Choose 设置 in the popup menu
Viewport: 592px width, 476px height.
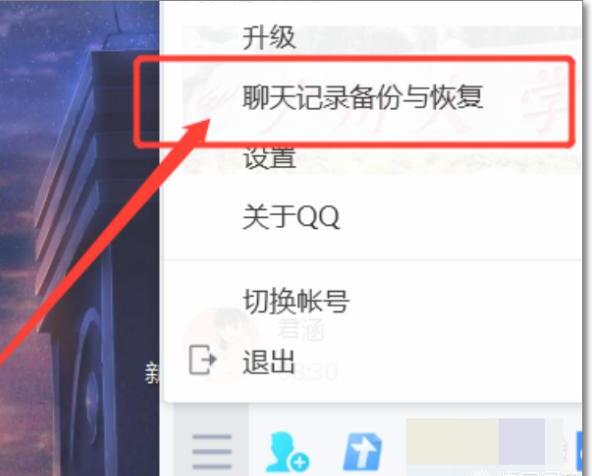click(x=269, y=158)
